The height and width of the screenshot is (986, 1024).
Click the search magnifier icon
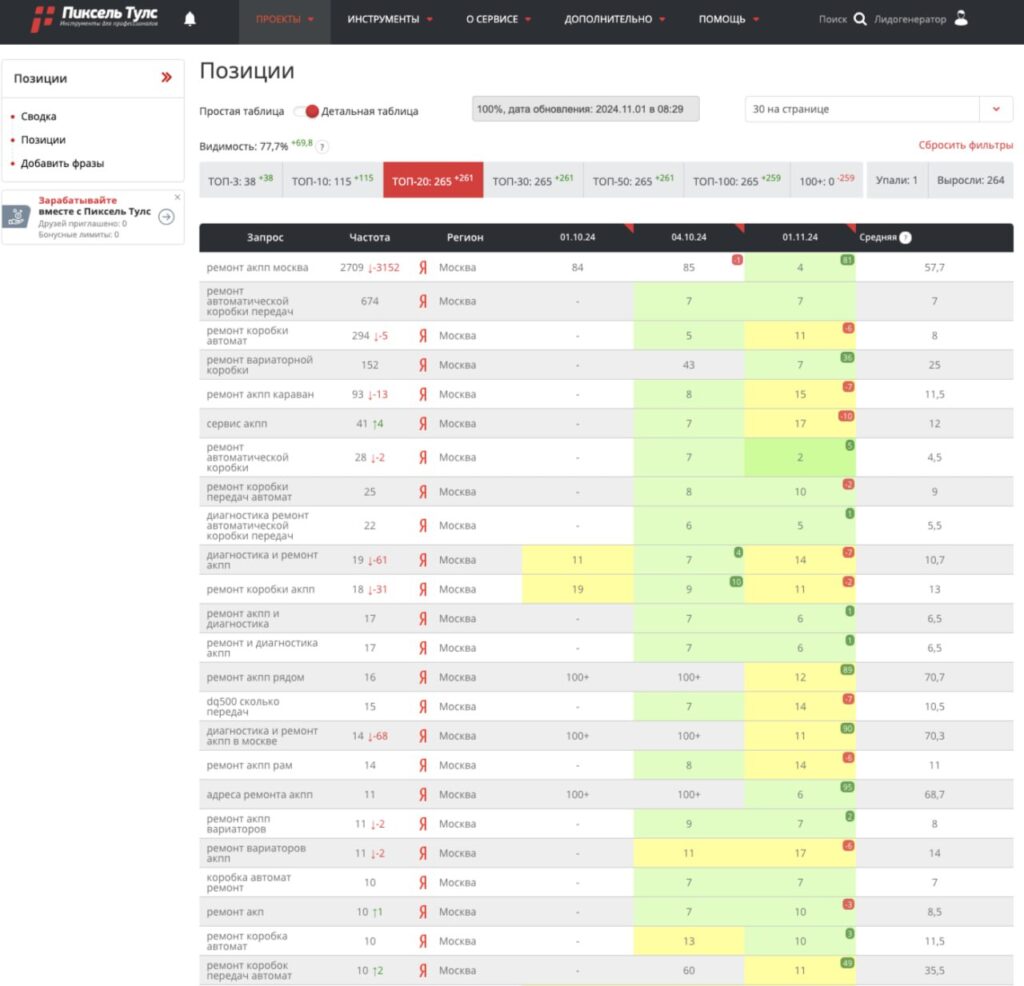tap(860, 19)
